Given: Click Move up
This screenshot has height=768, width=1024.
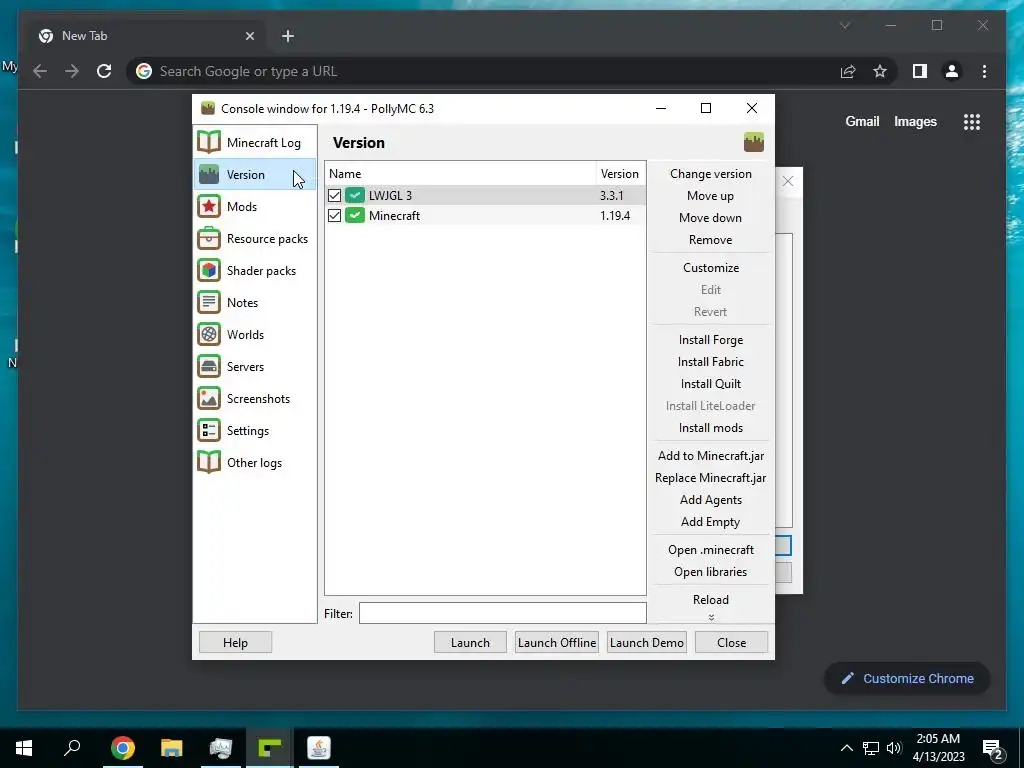Looking at the screenshot, I should (711, 196).
